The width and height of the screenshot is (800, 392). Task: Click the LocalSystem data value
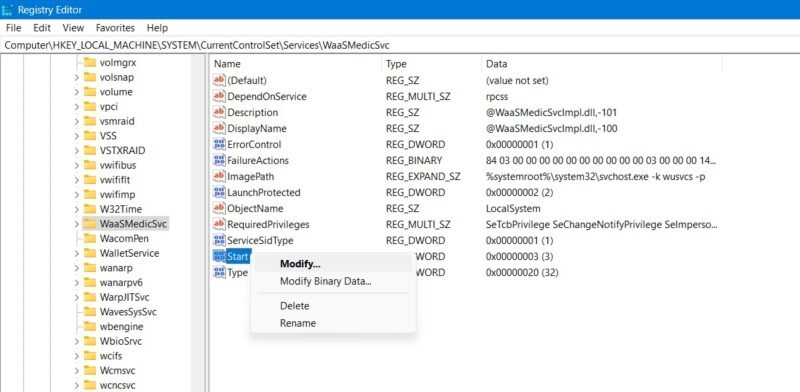click(513, 208)
